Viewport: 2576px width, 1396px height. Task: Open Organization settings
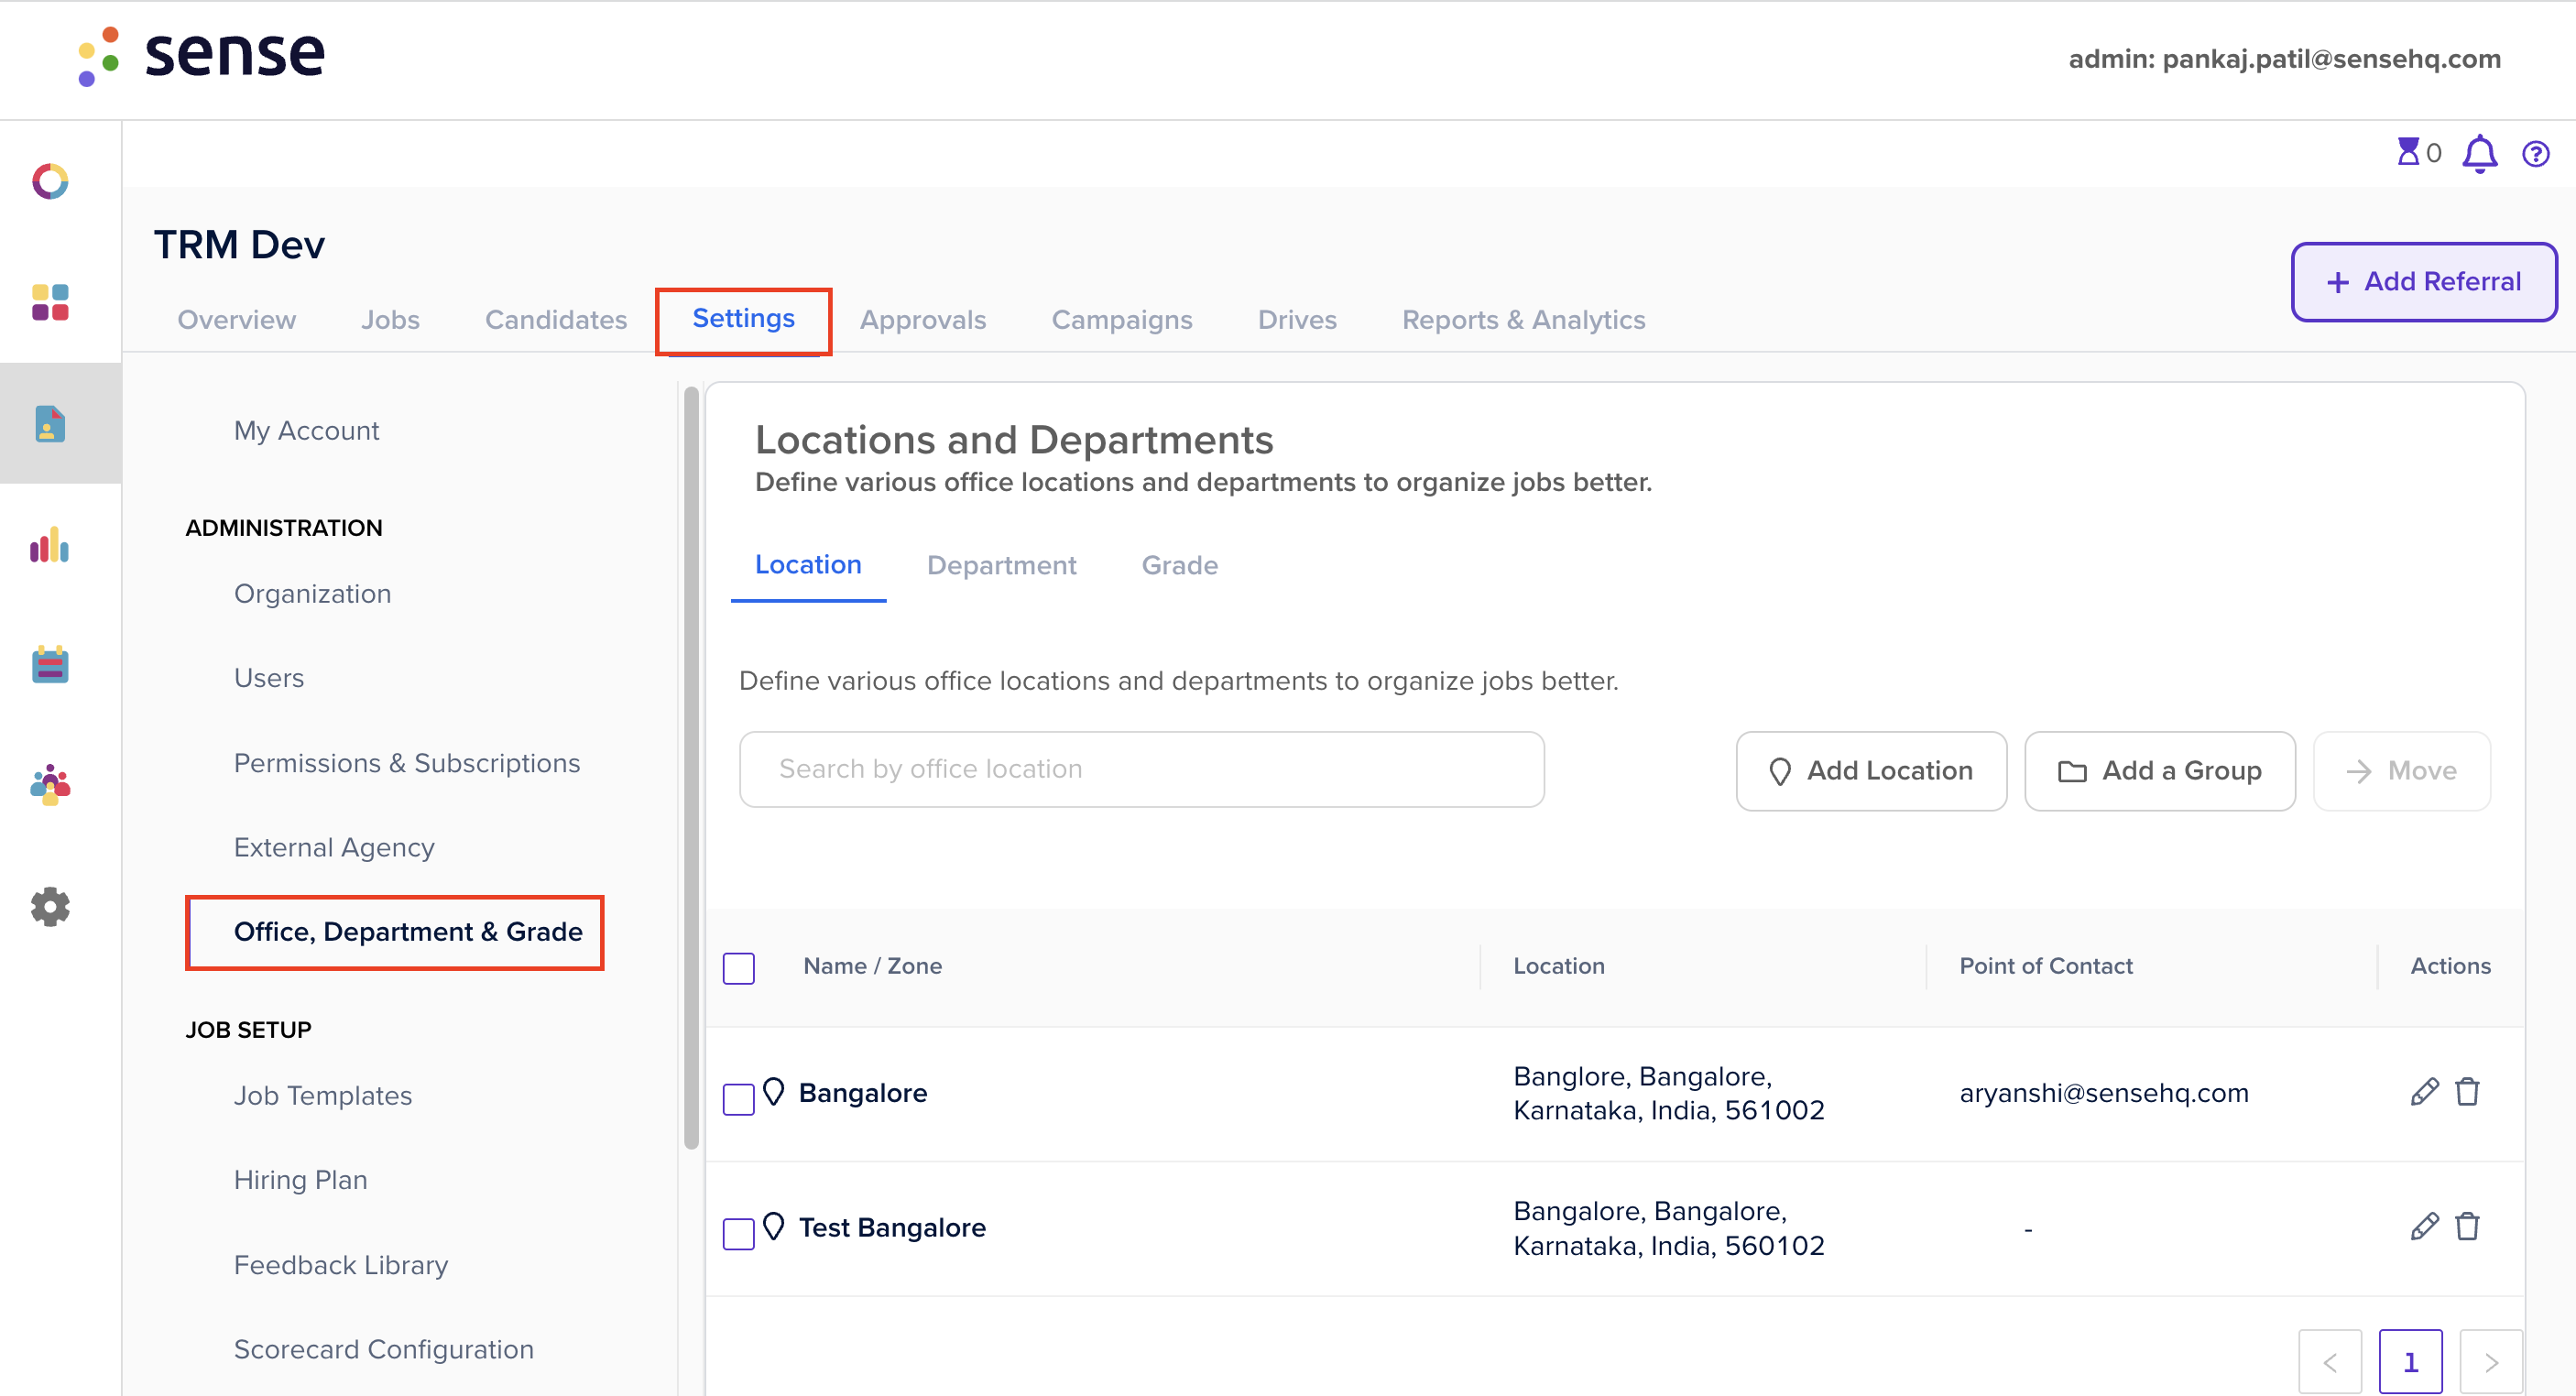[x=312, y=594]
